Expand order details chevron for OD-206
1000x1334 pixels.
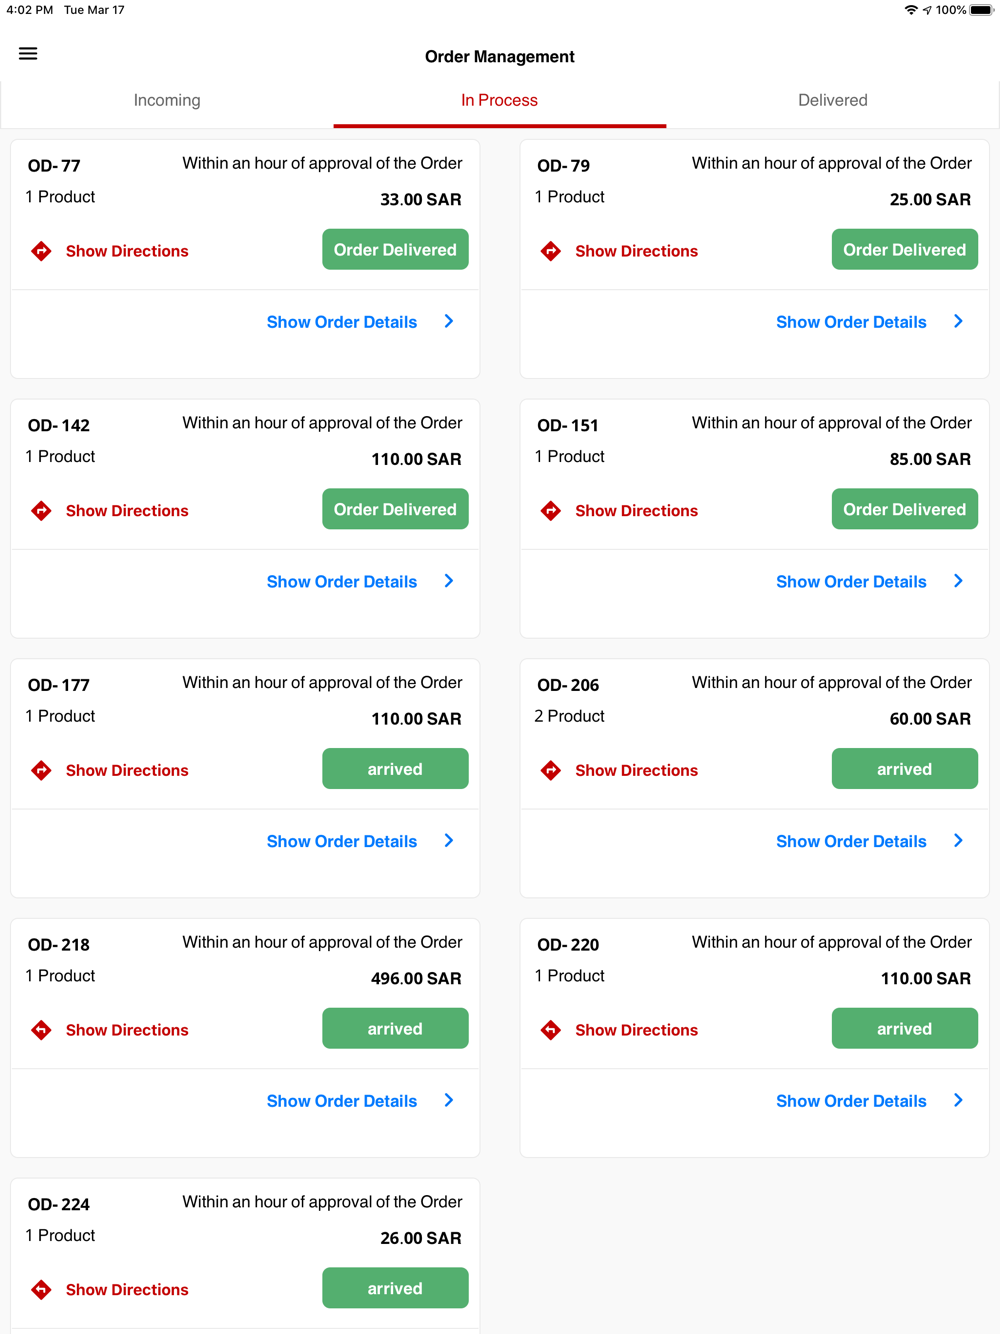pyautogui.click(x=958, y=841)
